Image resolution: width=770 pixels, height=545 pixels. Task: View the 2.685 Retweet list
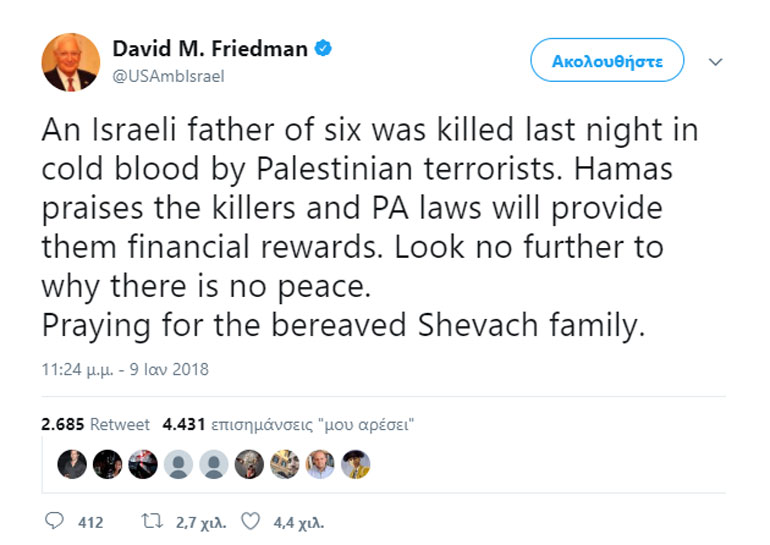pyautogui.click(x=95, y=424)
